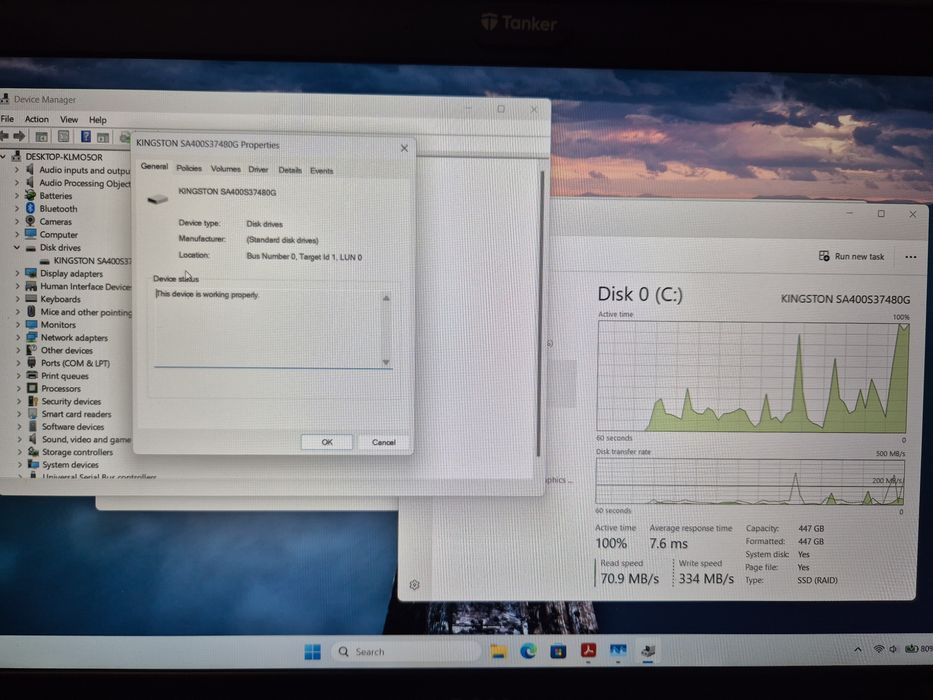Collapse the DESKTOP-KLMO5OR root node

coord(4,157)
